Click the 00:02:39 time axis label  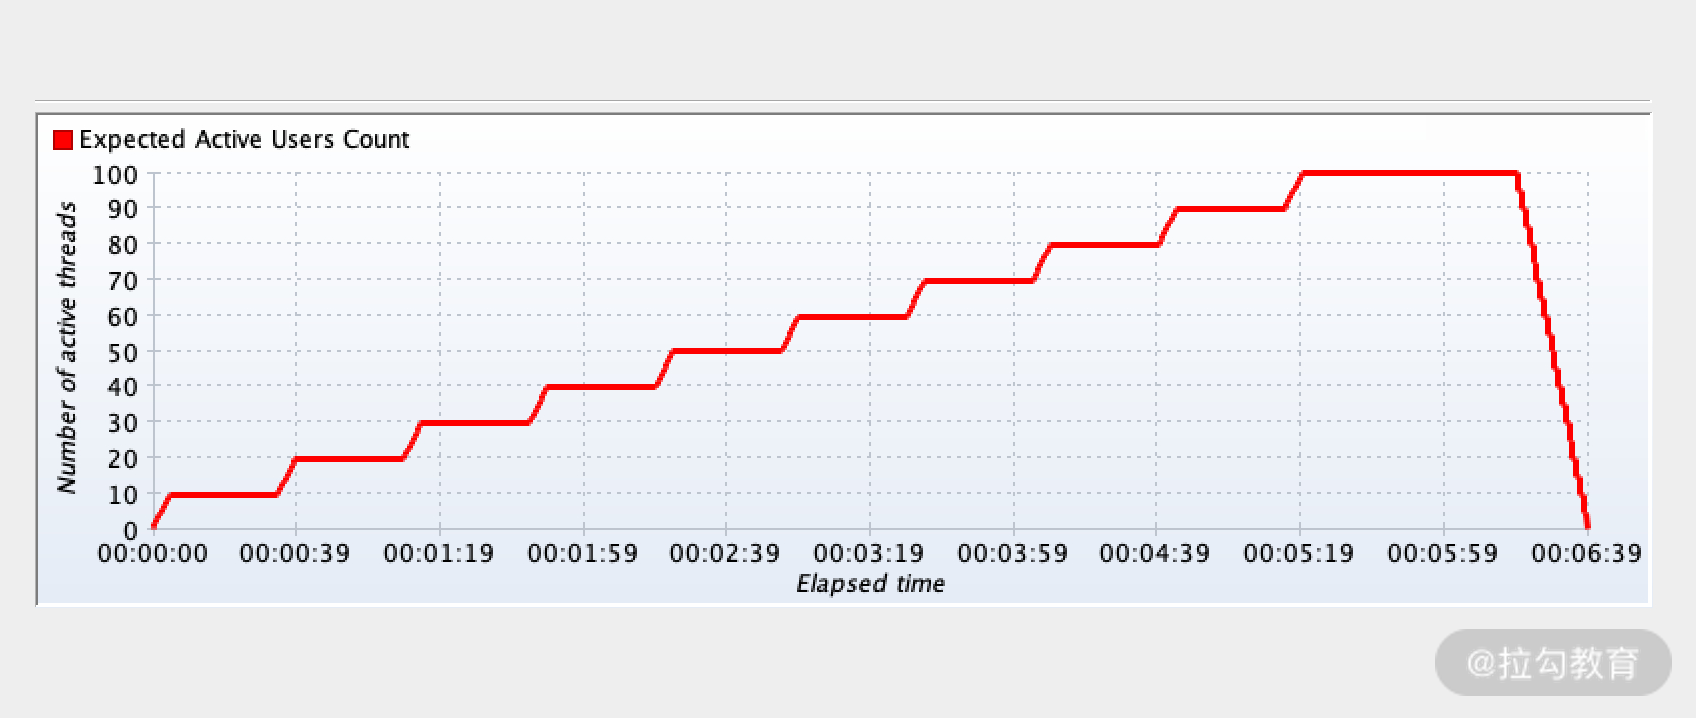tap(725, 554)
